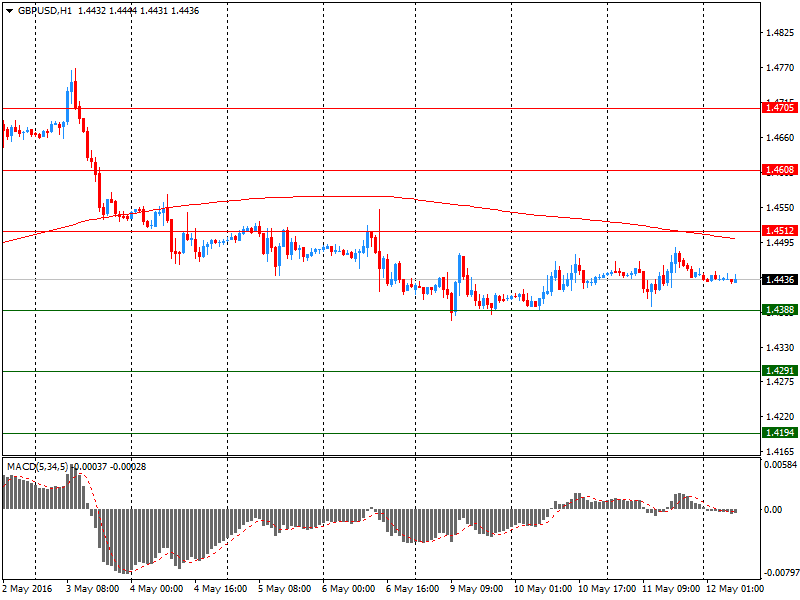Select the 1.4770 price scale value
The width and height of the screenshot is (800, 600).
(780, 68)
